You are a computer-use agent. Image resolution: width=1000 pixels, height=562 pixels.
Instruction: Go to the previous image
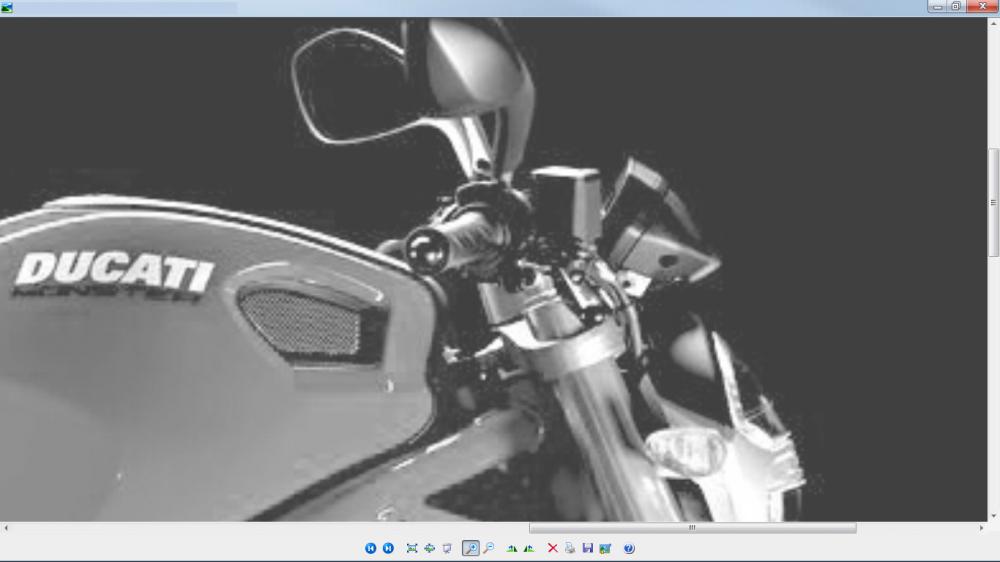(371, 549)
